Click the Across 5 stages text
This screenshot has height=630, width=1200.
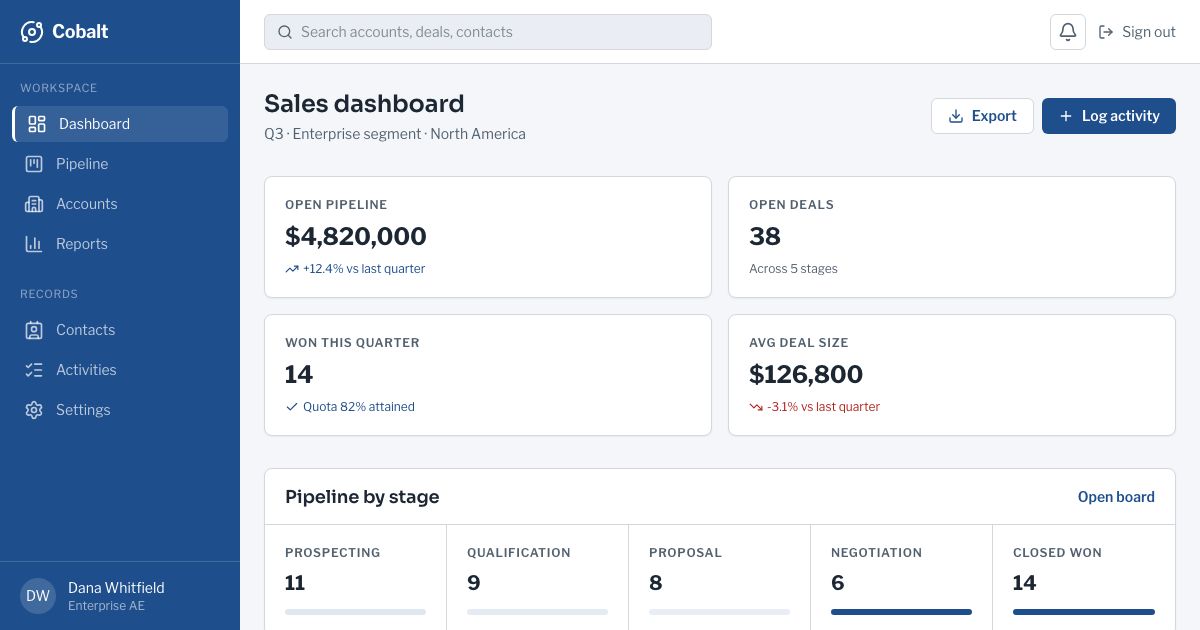793,269
